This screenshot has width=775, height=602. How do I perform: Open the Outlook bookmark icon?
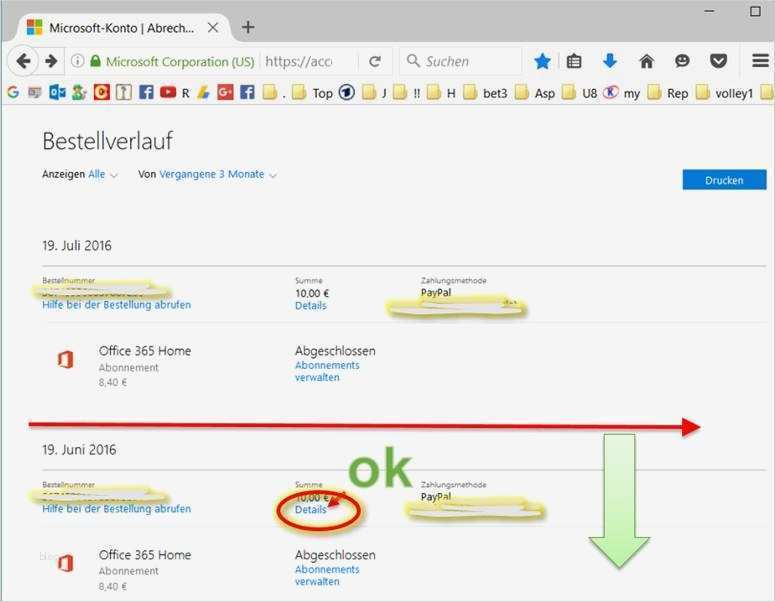coord(57,92)
